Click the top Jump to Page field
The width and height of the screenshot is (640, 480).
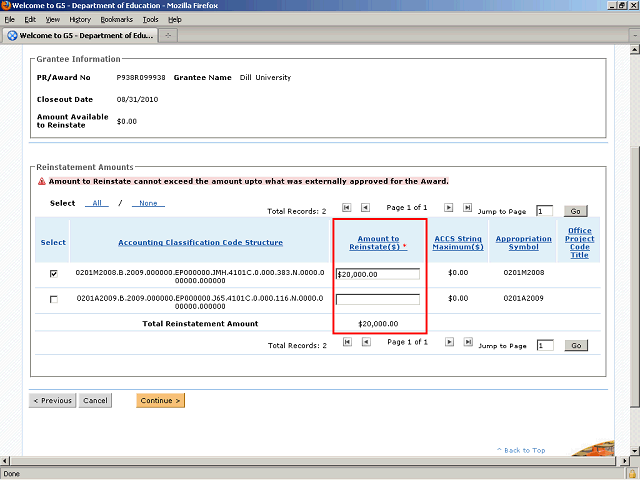click(544, 211)
